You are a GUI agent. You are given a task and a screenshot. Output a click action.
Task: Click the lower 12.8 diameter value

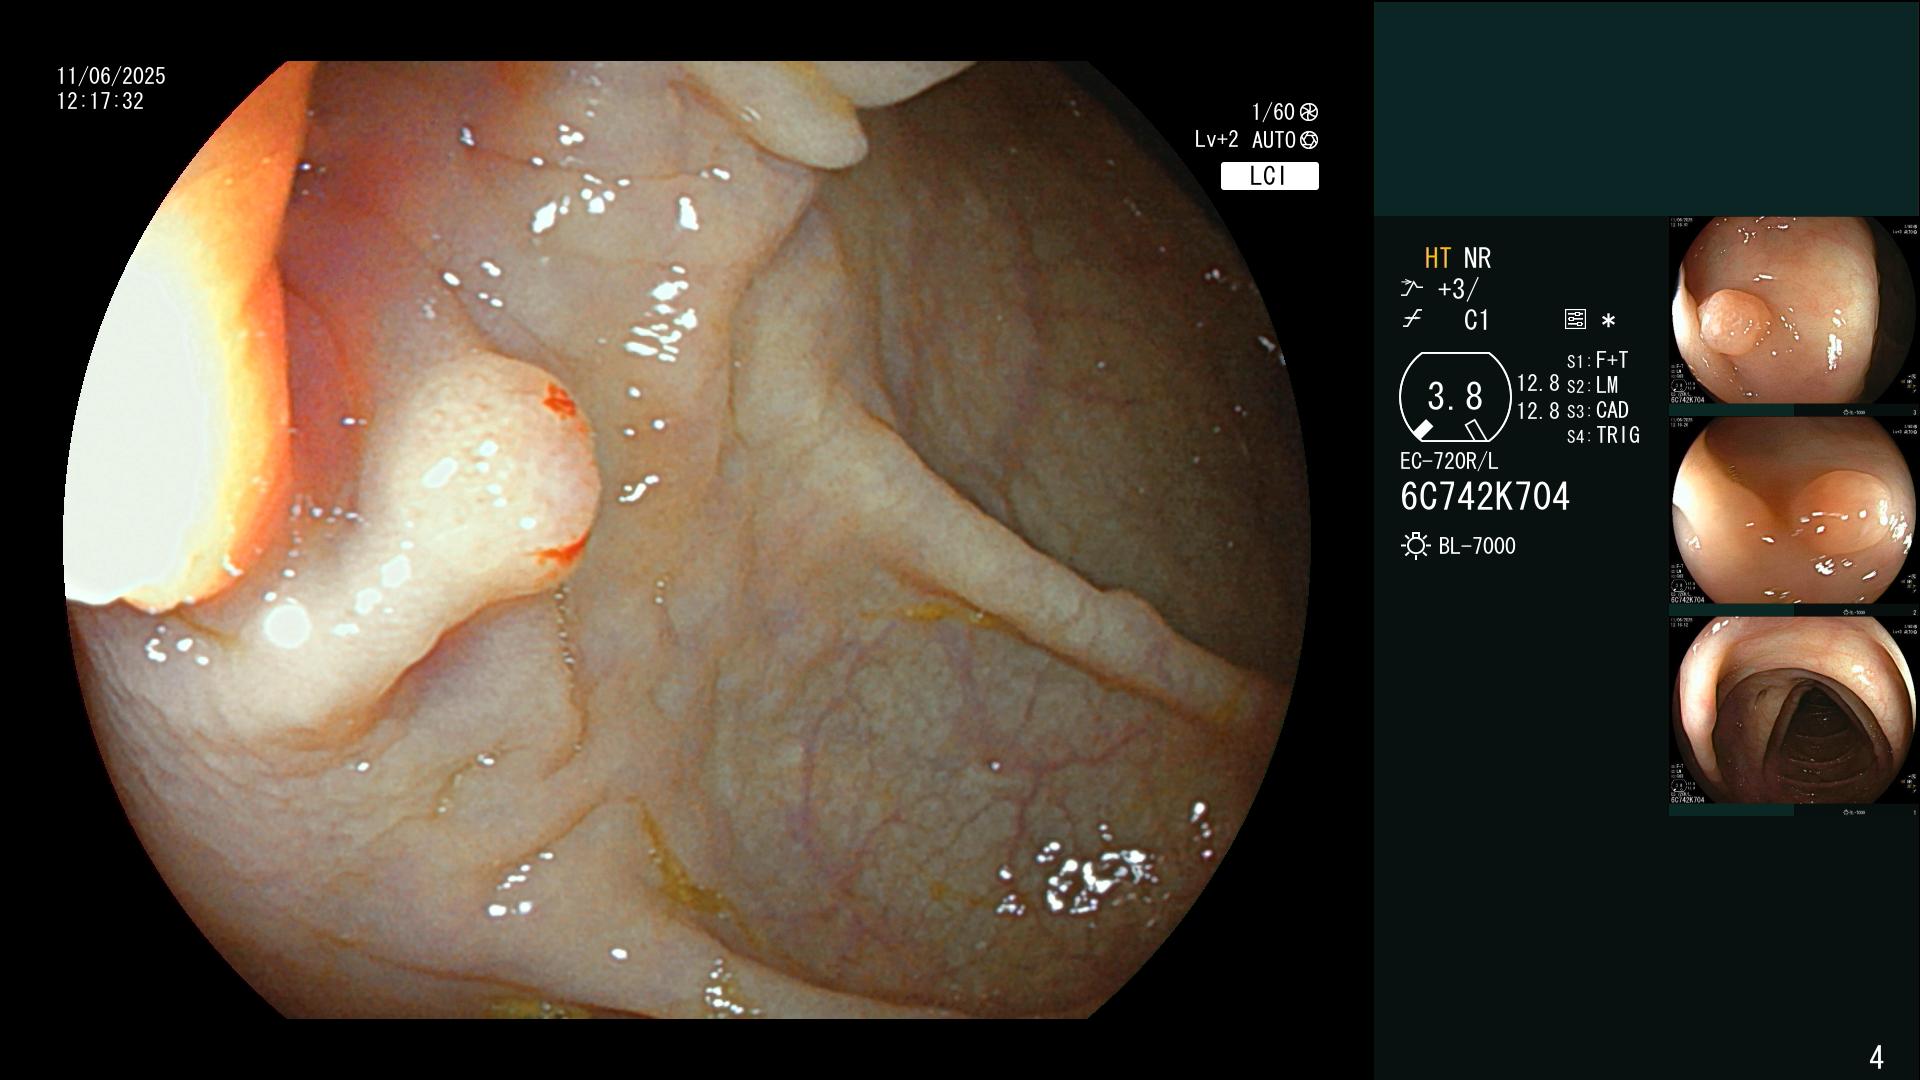1538,411
